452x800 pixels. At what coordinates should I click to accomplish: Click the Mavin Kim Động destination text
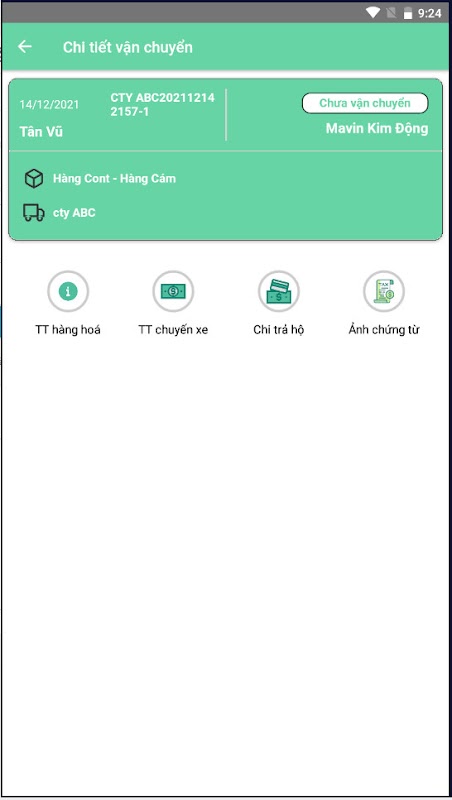[x=377, y=129]
